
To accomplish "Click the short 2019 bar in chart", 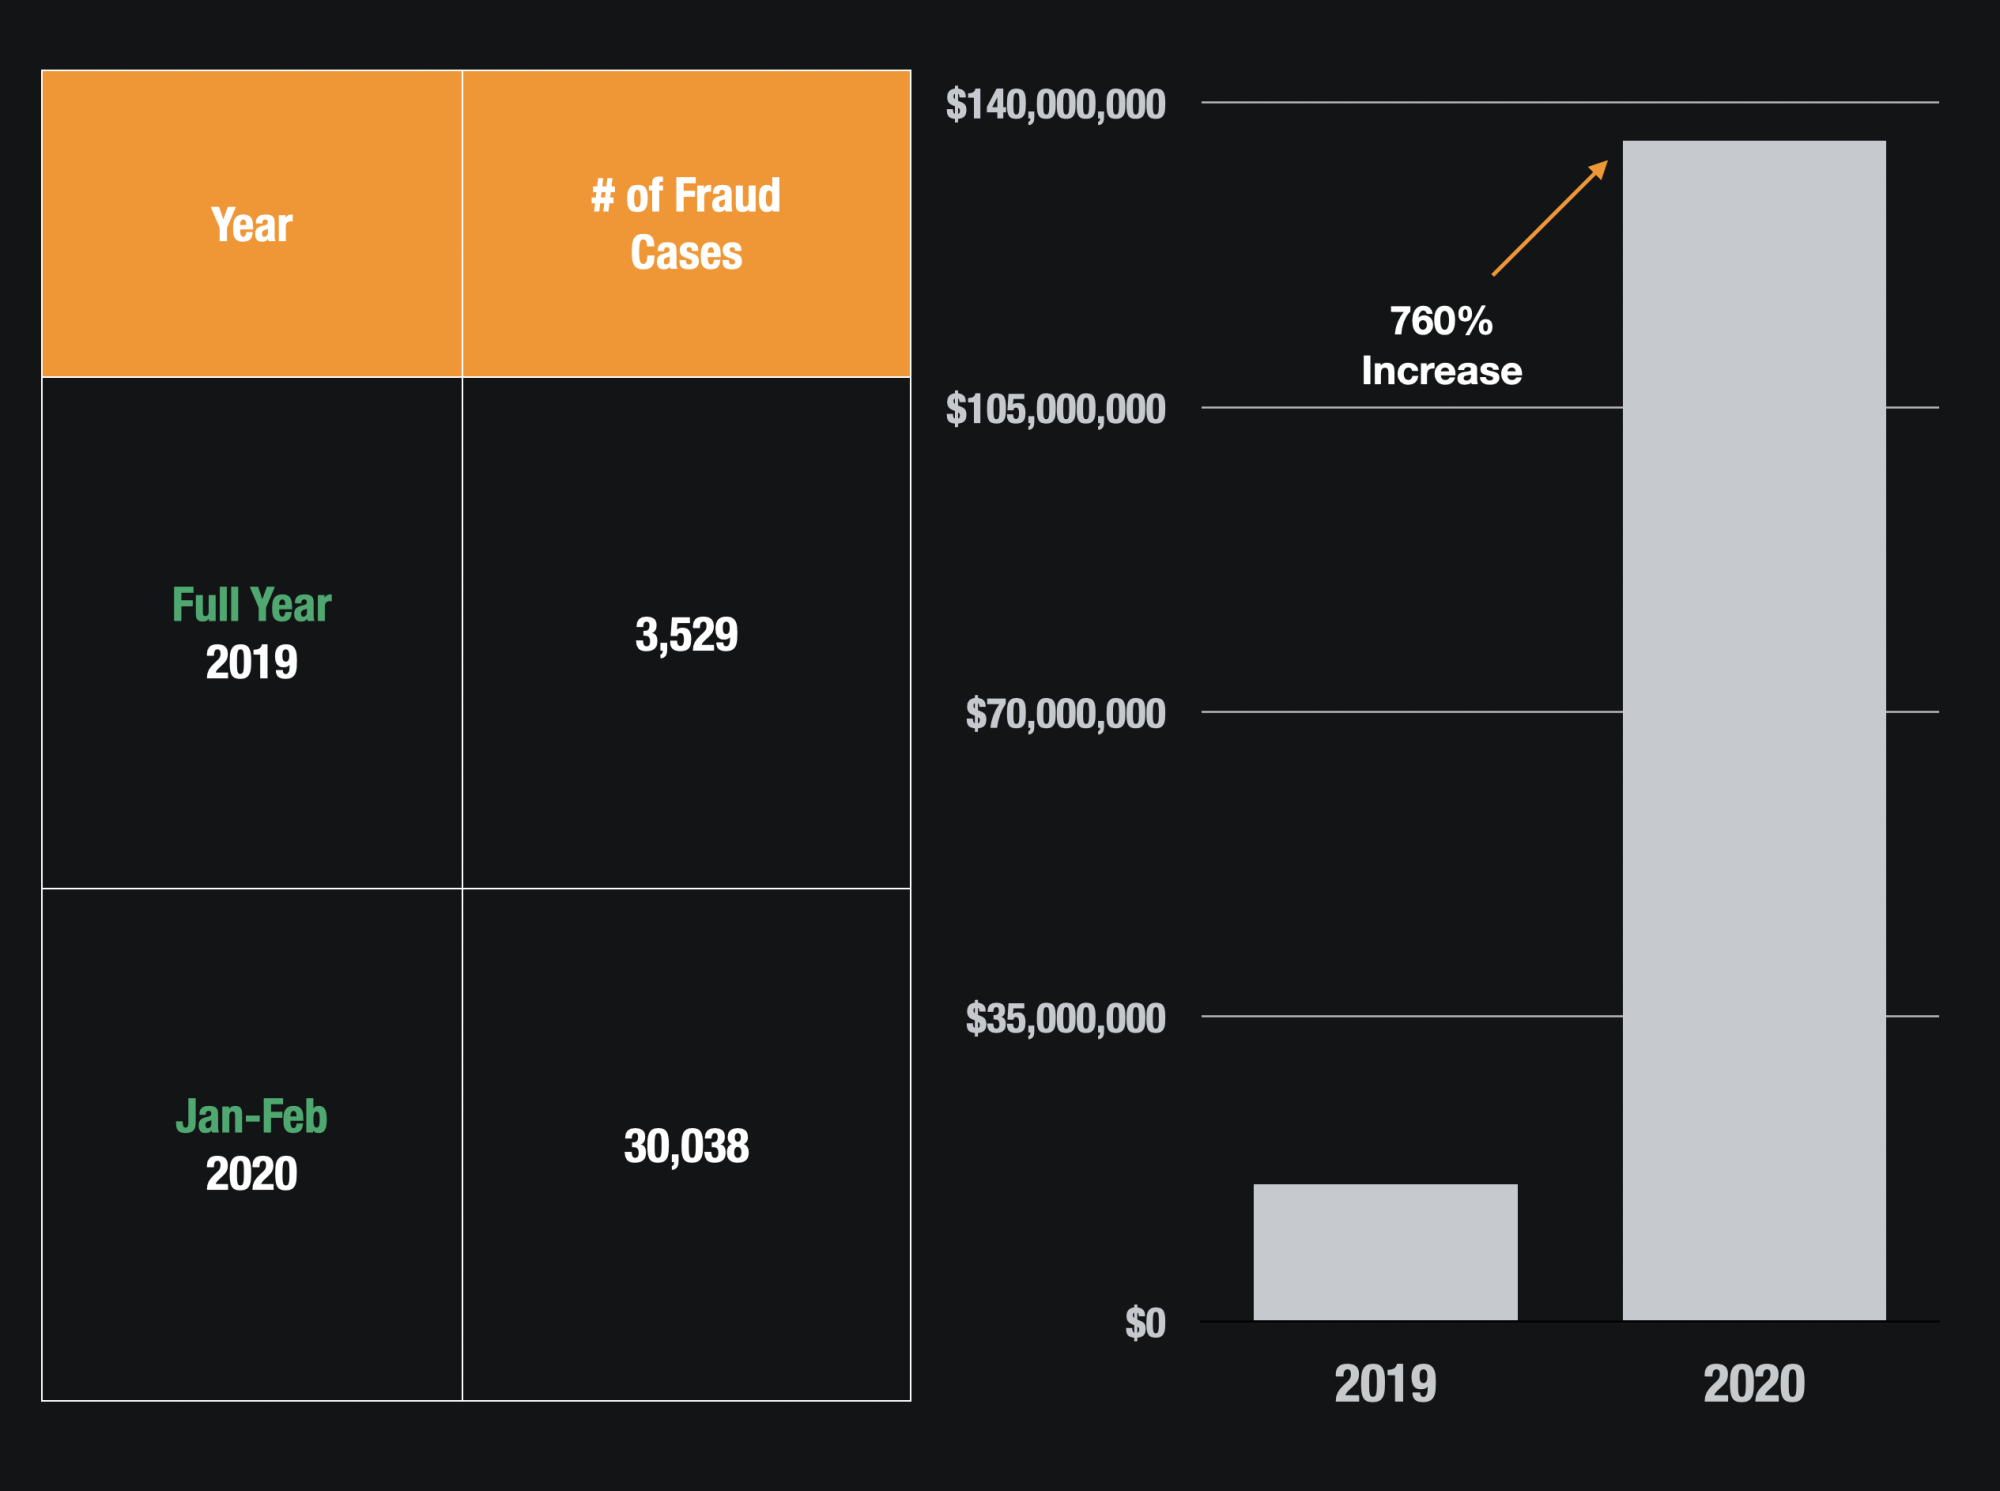I will 1385,1252.
